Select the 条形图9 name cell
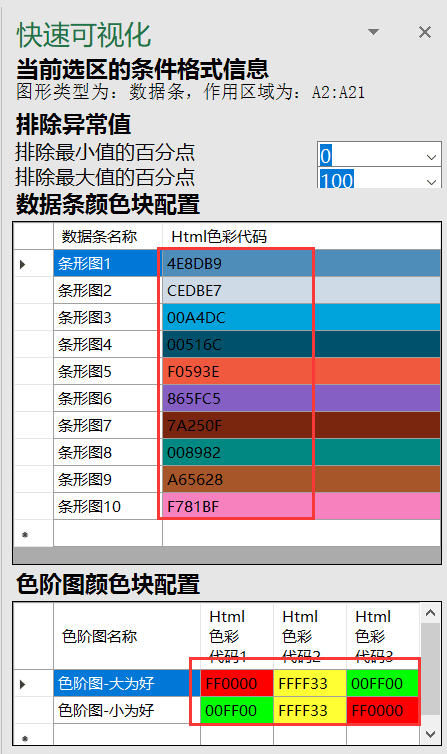This screenshot has height=754, width=447. [x=108, y=479]
